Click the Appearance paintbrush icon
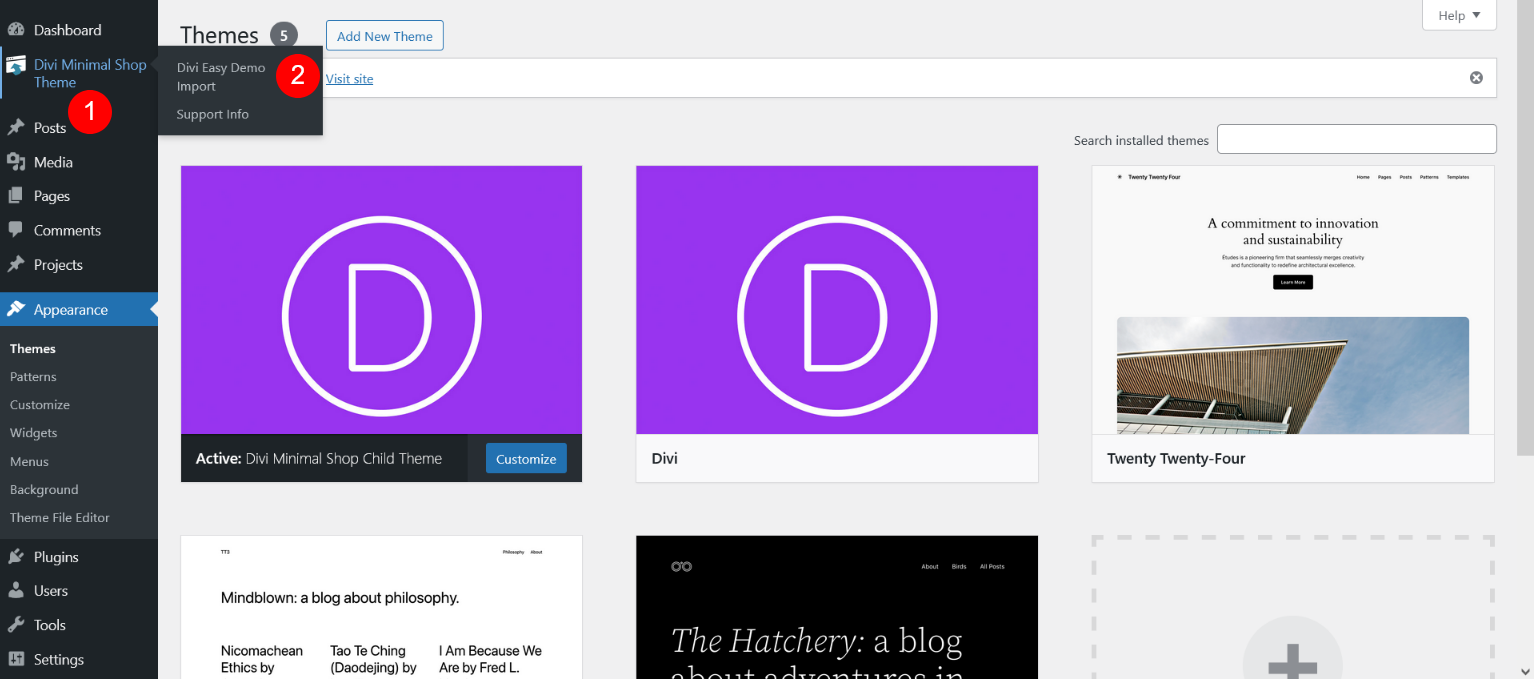This screenshot has height=679, width=1534. (x=16, y=310)
